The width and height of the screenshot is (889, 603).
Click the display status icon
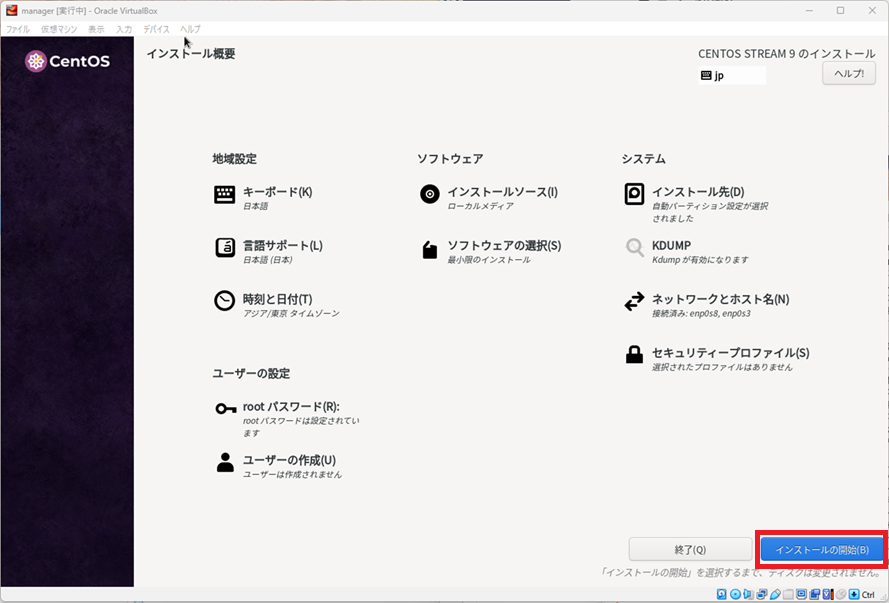801,594
